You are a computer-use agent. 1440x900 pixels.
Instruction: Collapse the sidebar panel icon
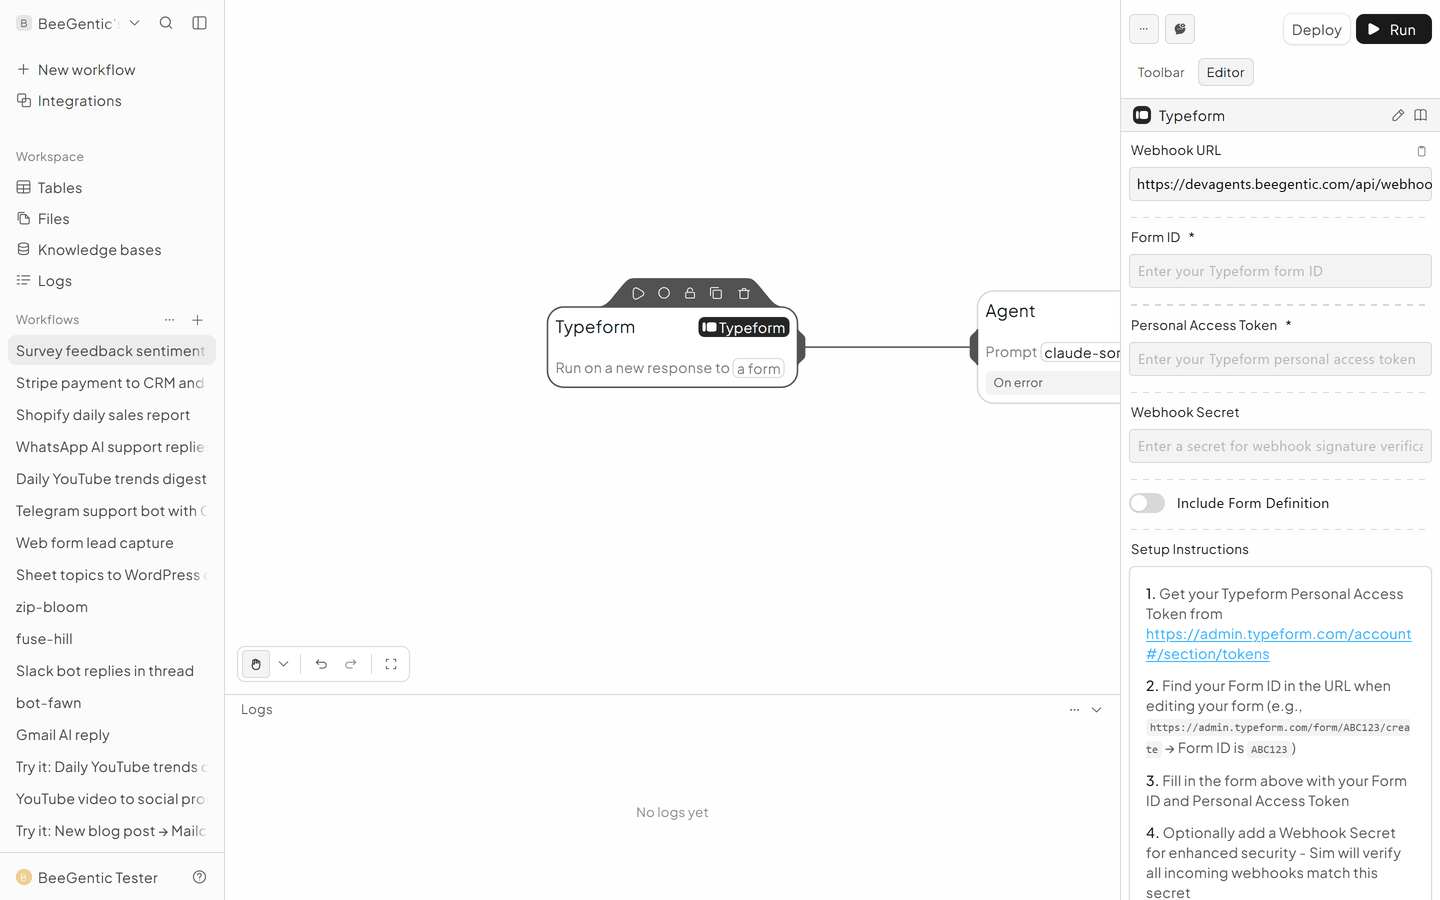199,23
